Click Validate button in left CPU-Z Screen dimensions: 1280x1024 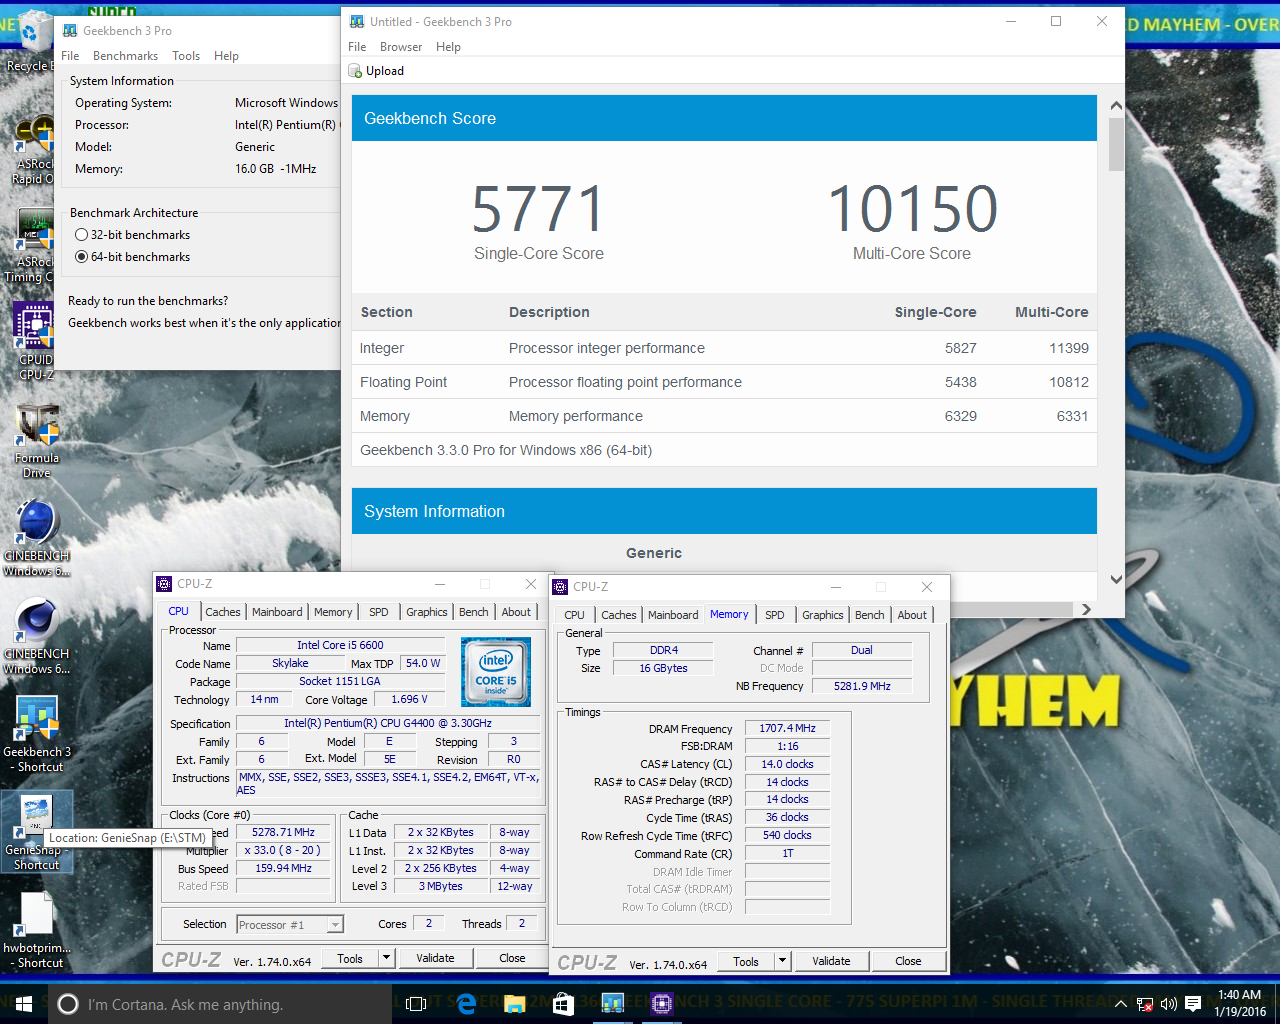pyautogui.click(x=435, y=958)
